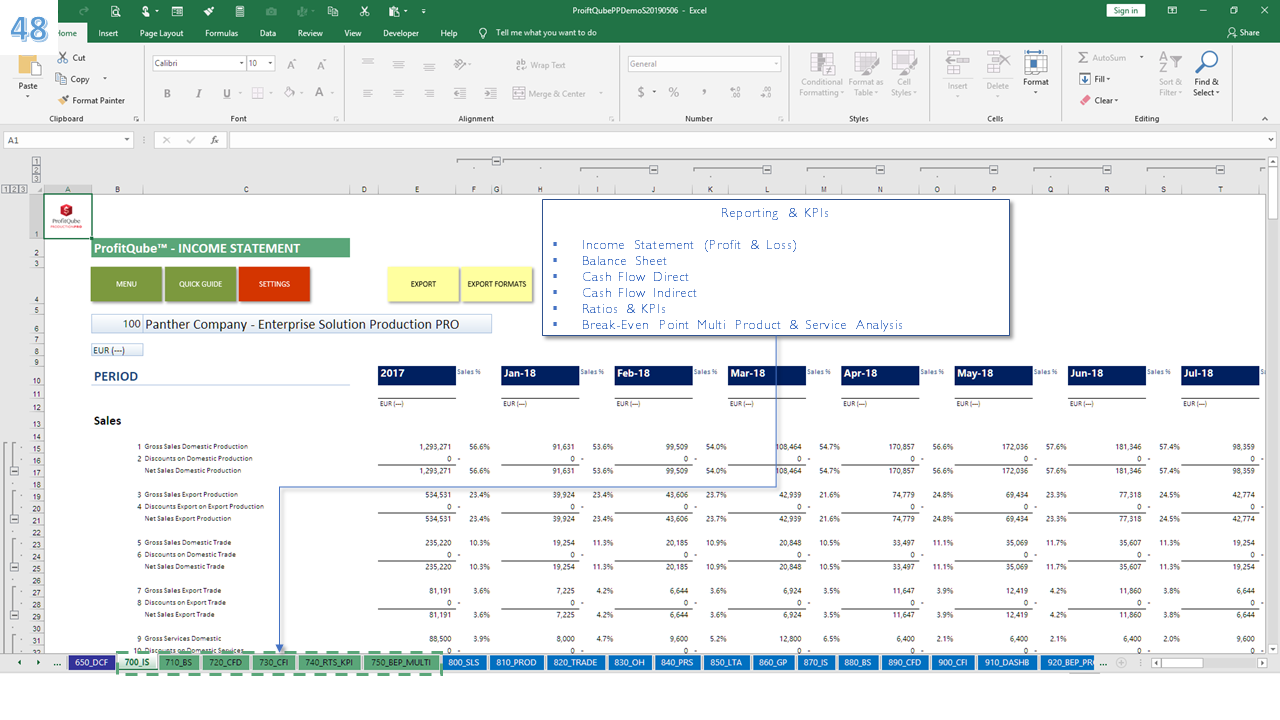1280x720 pixels.
Task: Click the Decrease Decimal icon
Action: 764,92
